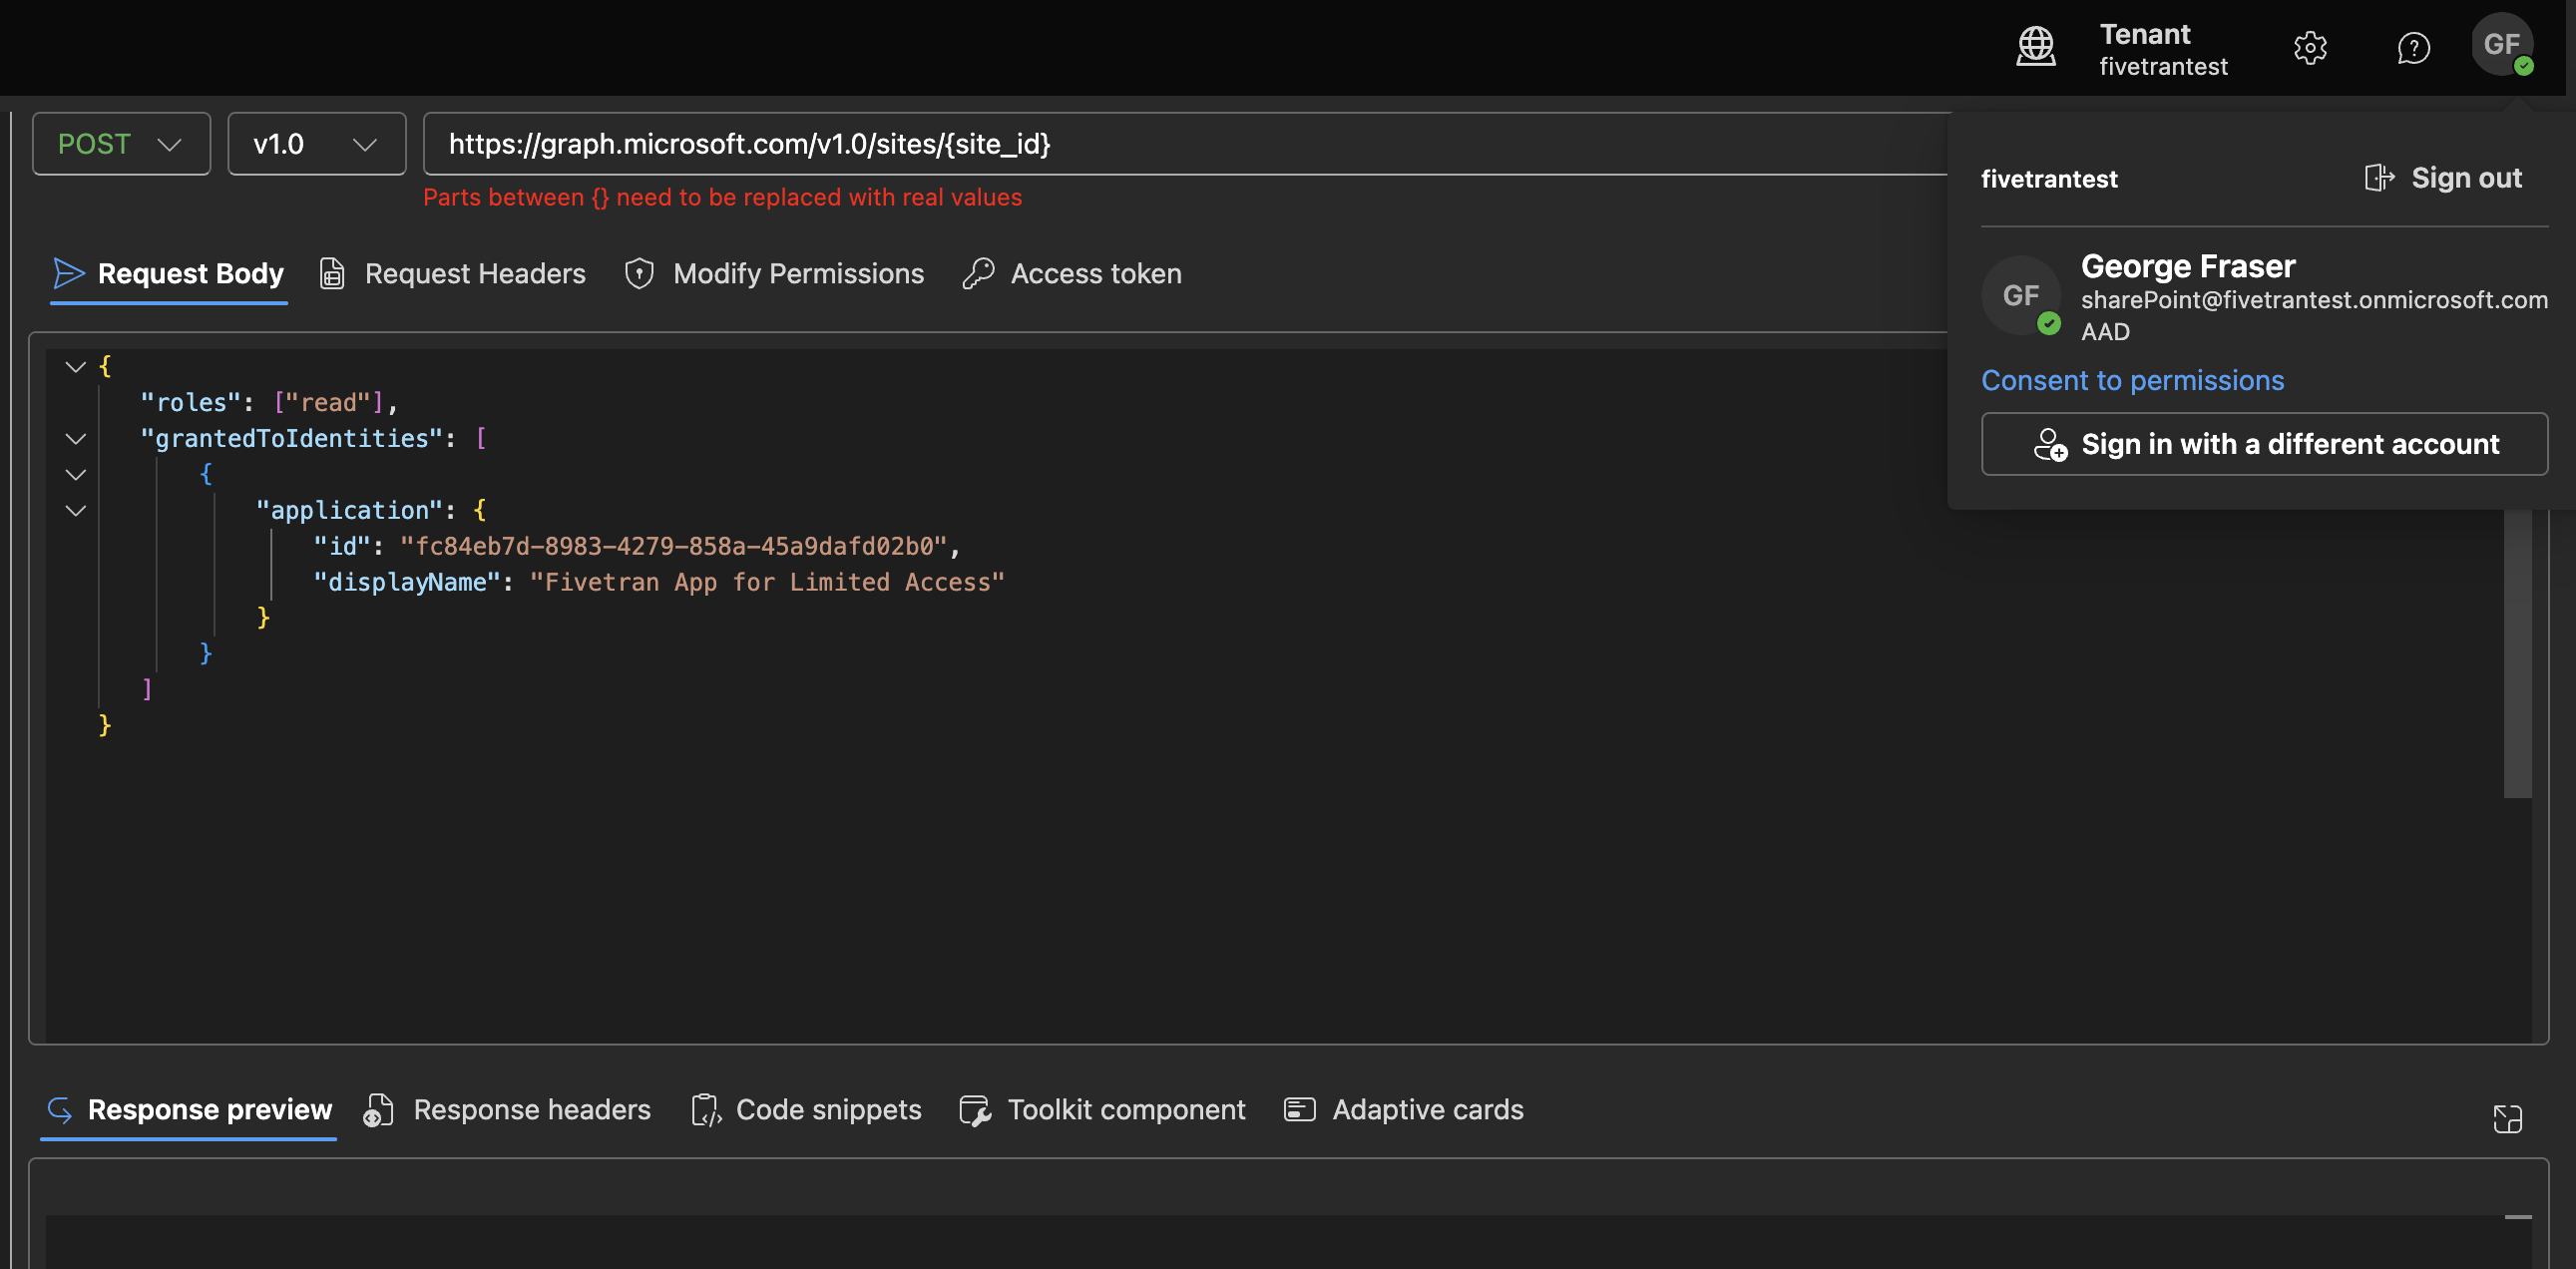Click the GF profile avatar in header
The image size is (2576, 1269).
point(2502,44)
